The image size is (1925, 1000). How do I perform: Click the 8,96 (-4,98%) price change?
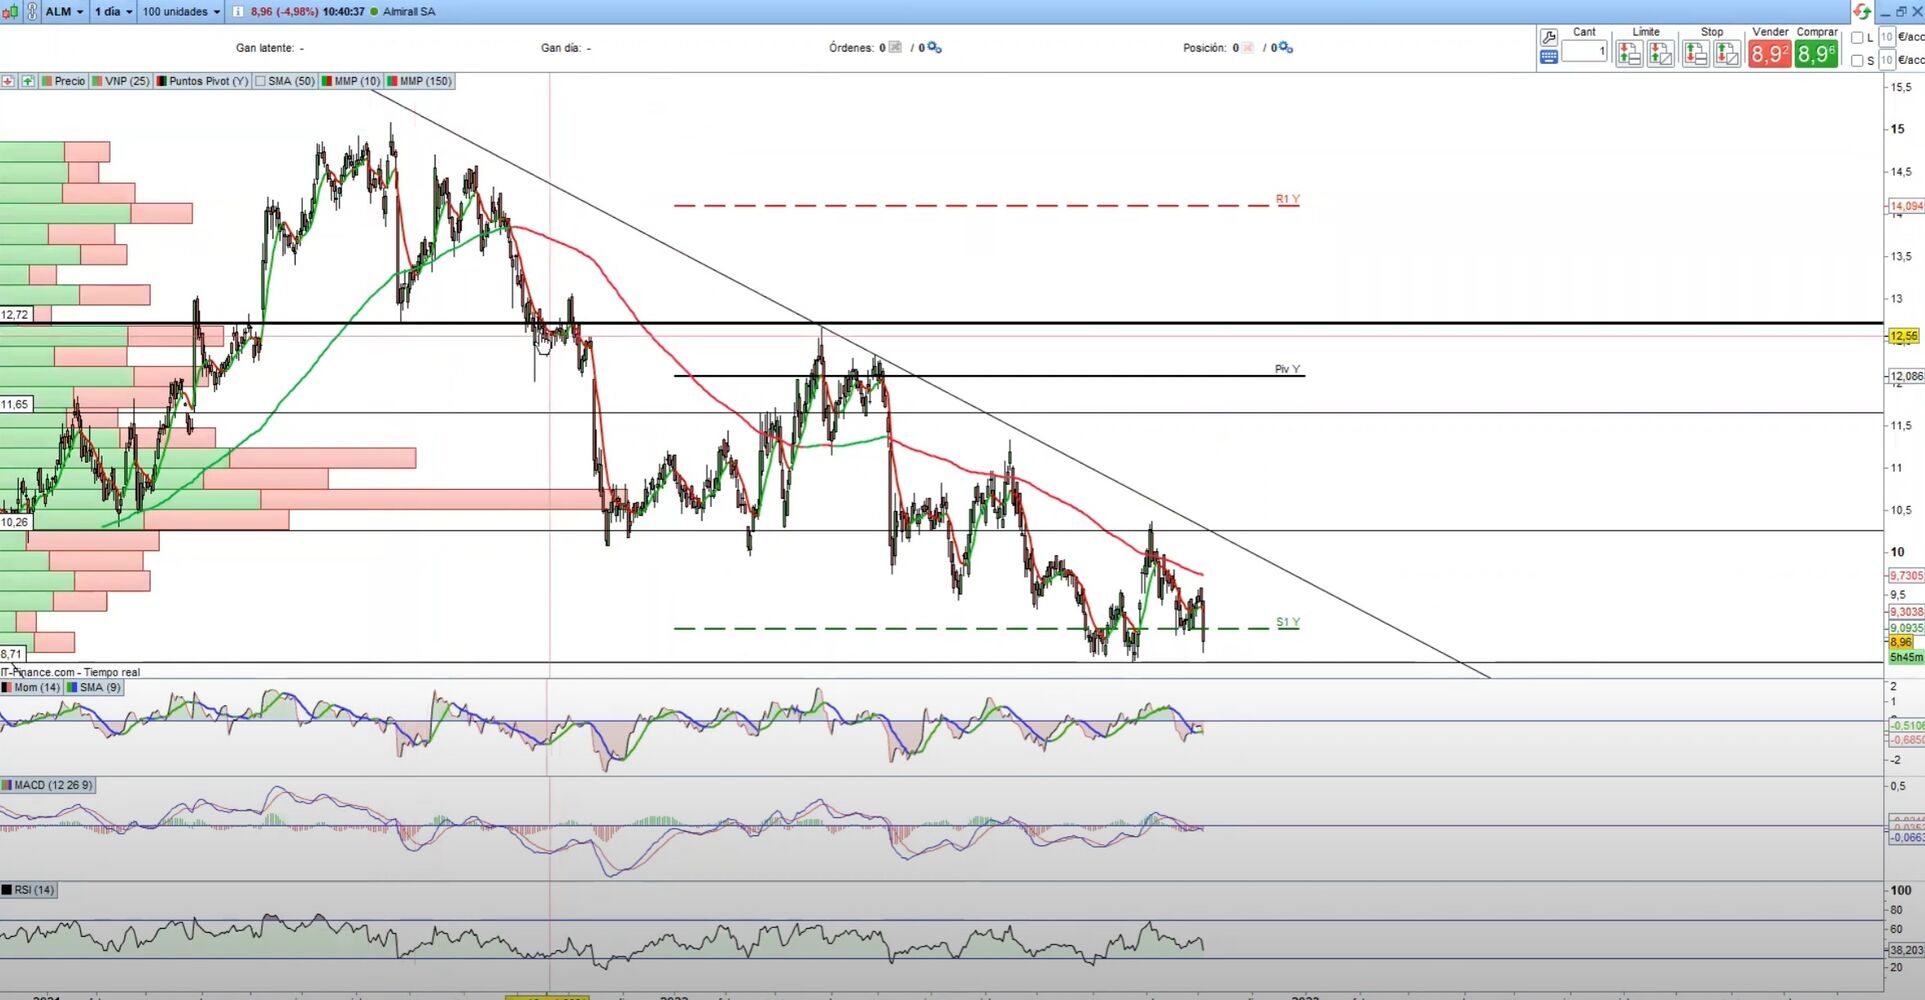pyautogui.click(x=284, y=12)
